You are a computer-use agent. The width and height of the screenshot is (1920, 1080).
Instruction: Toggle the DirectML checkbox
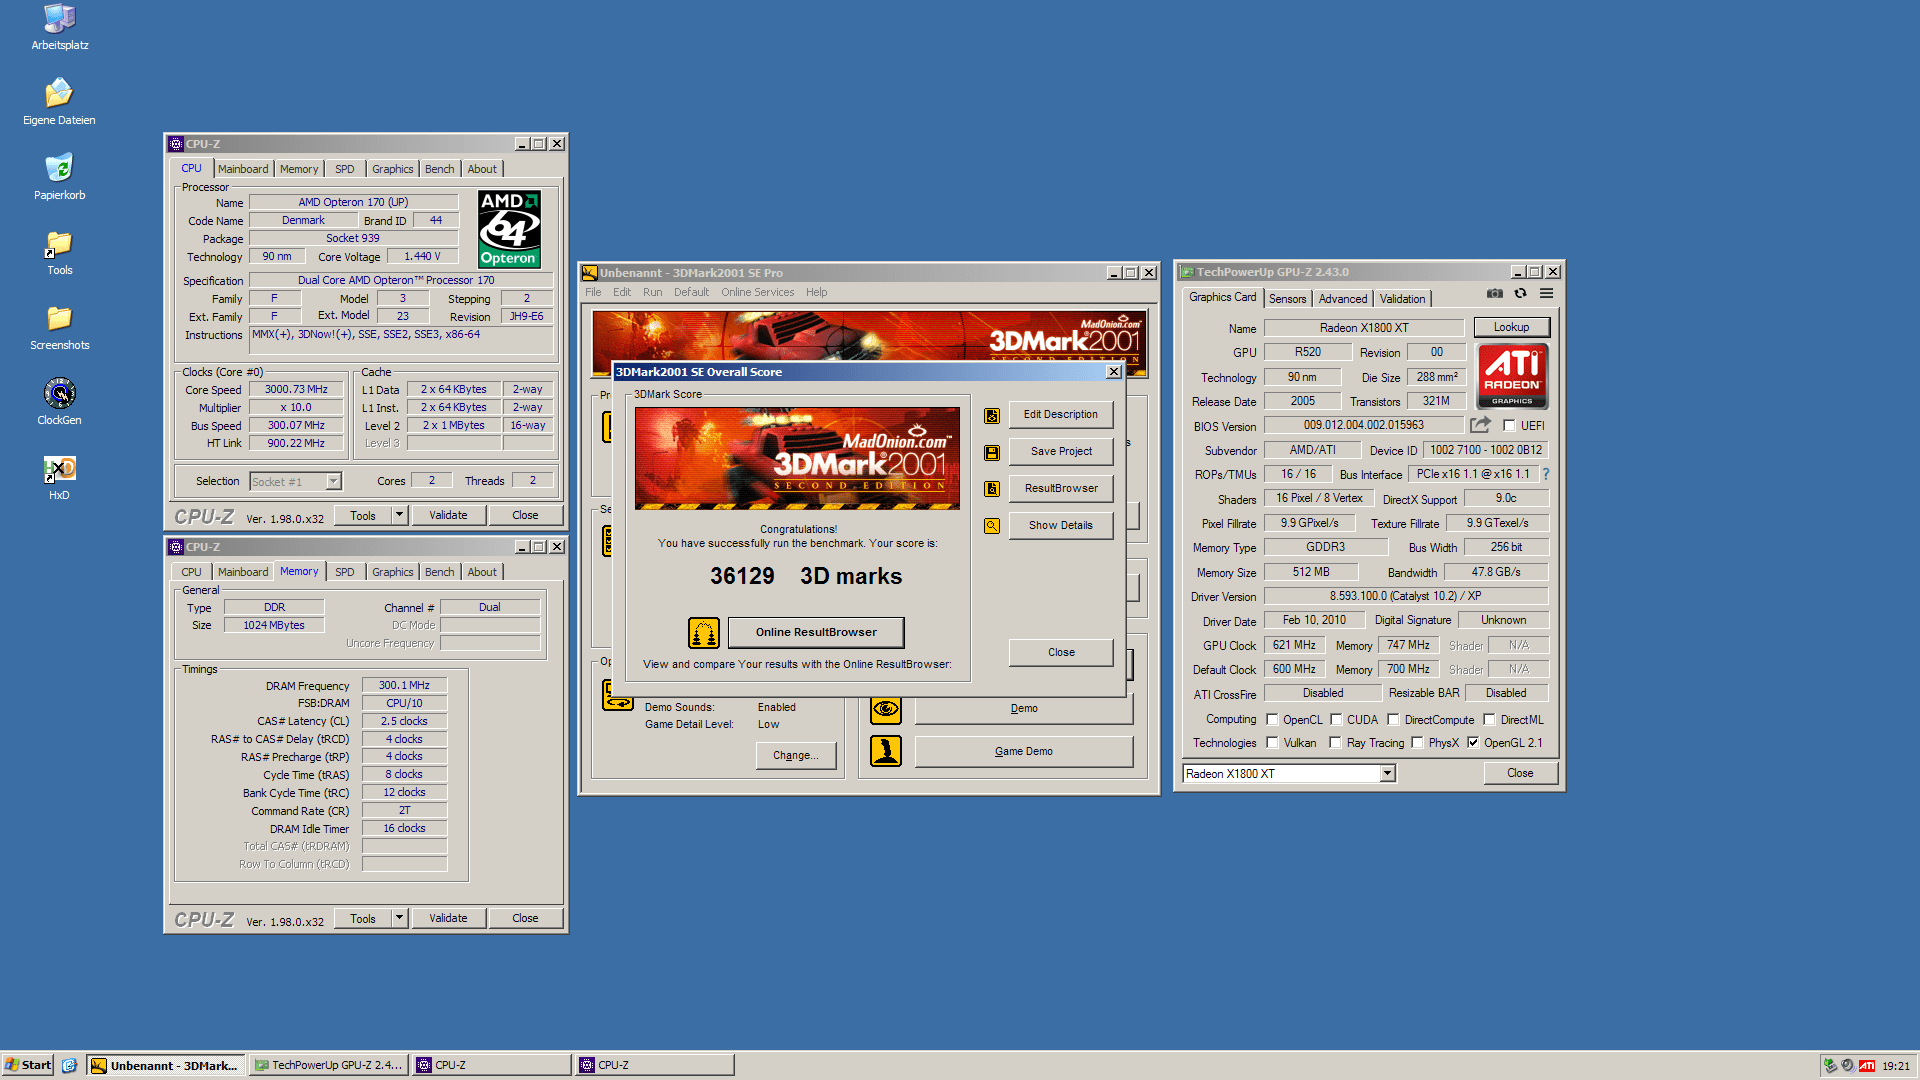point(1489,720)
